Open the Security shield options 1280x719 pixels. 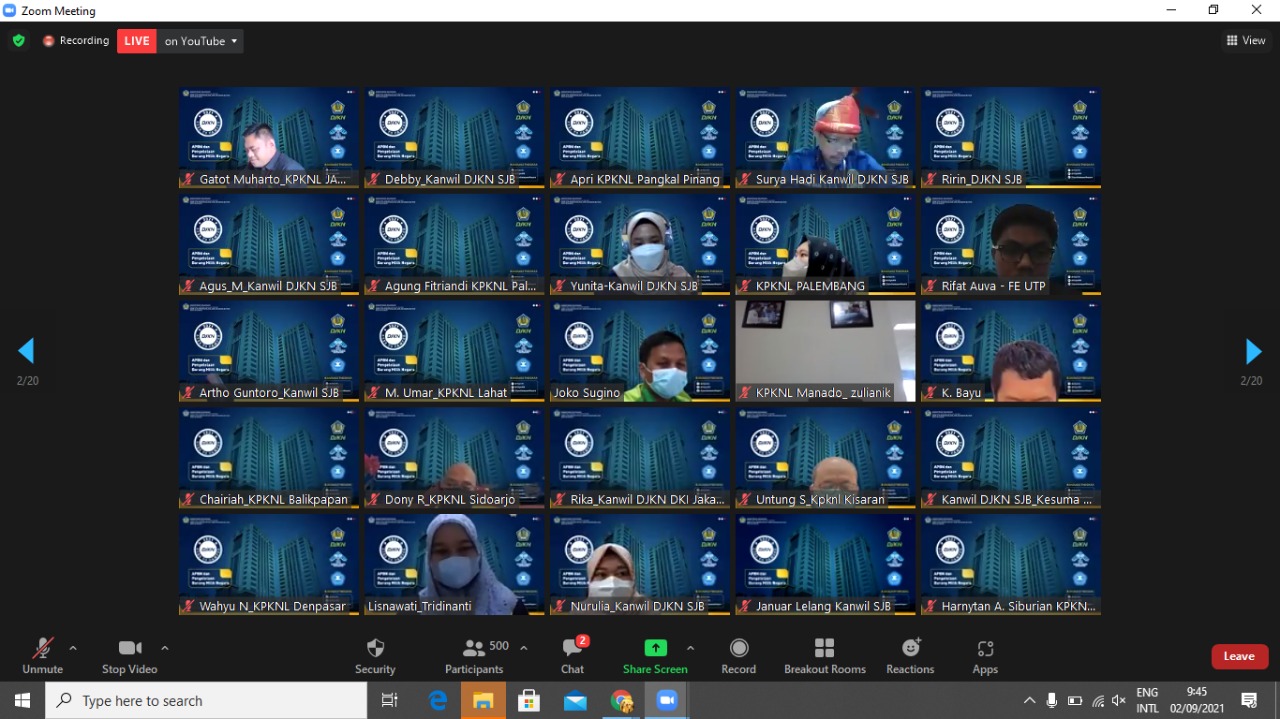375,655
